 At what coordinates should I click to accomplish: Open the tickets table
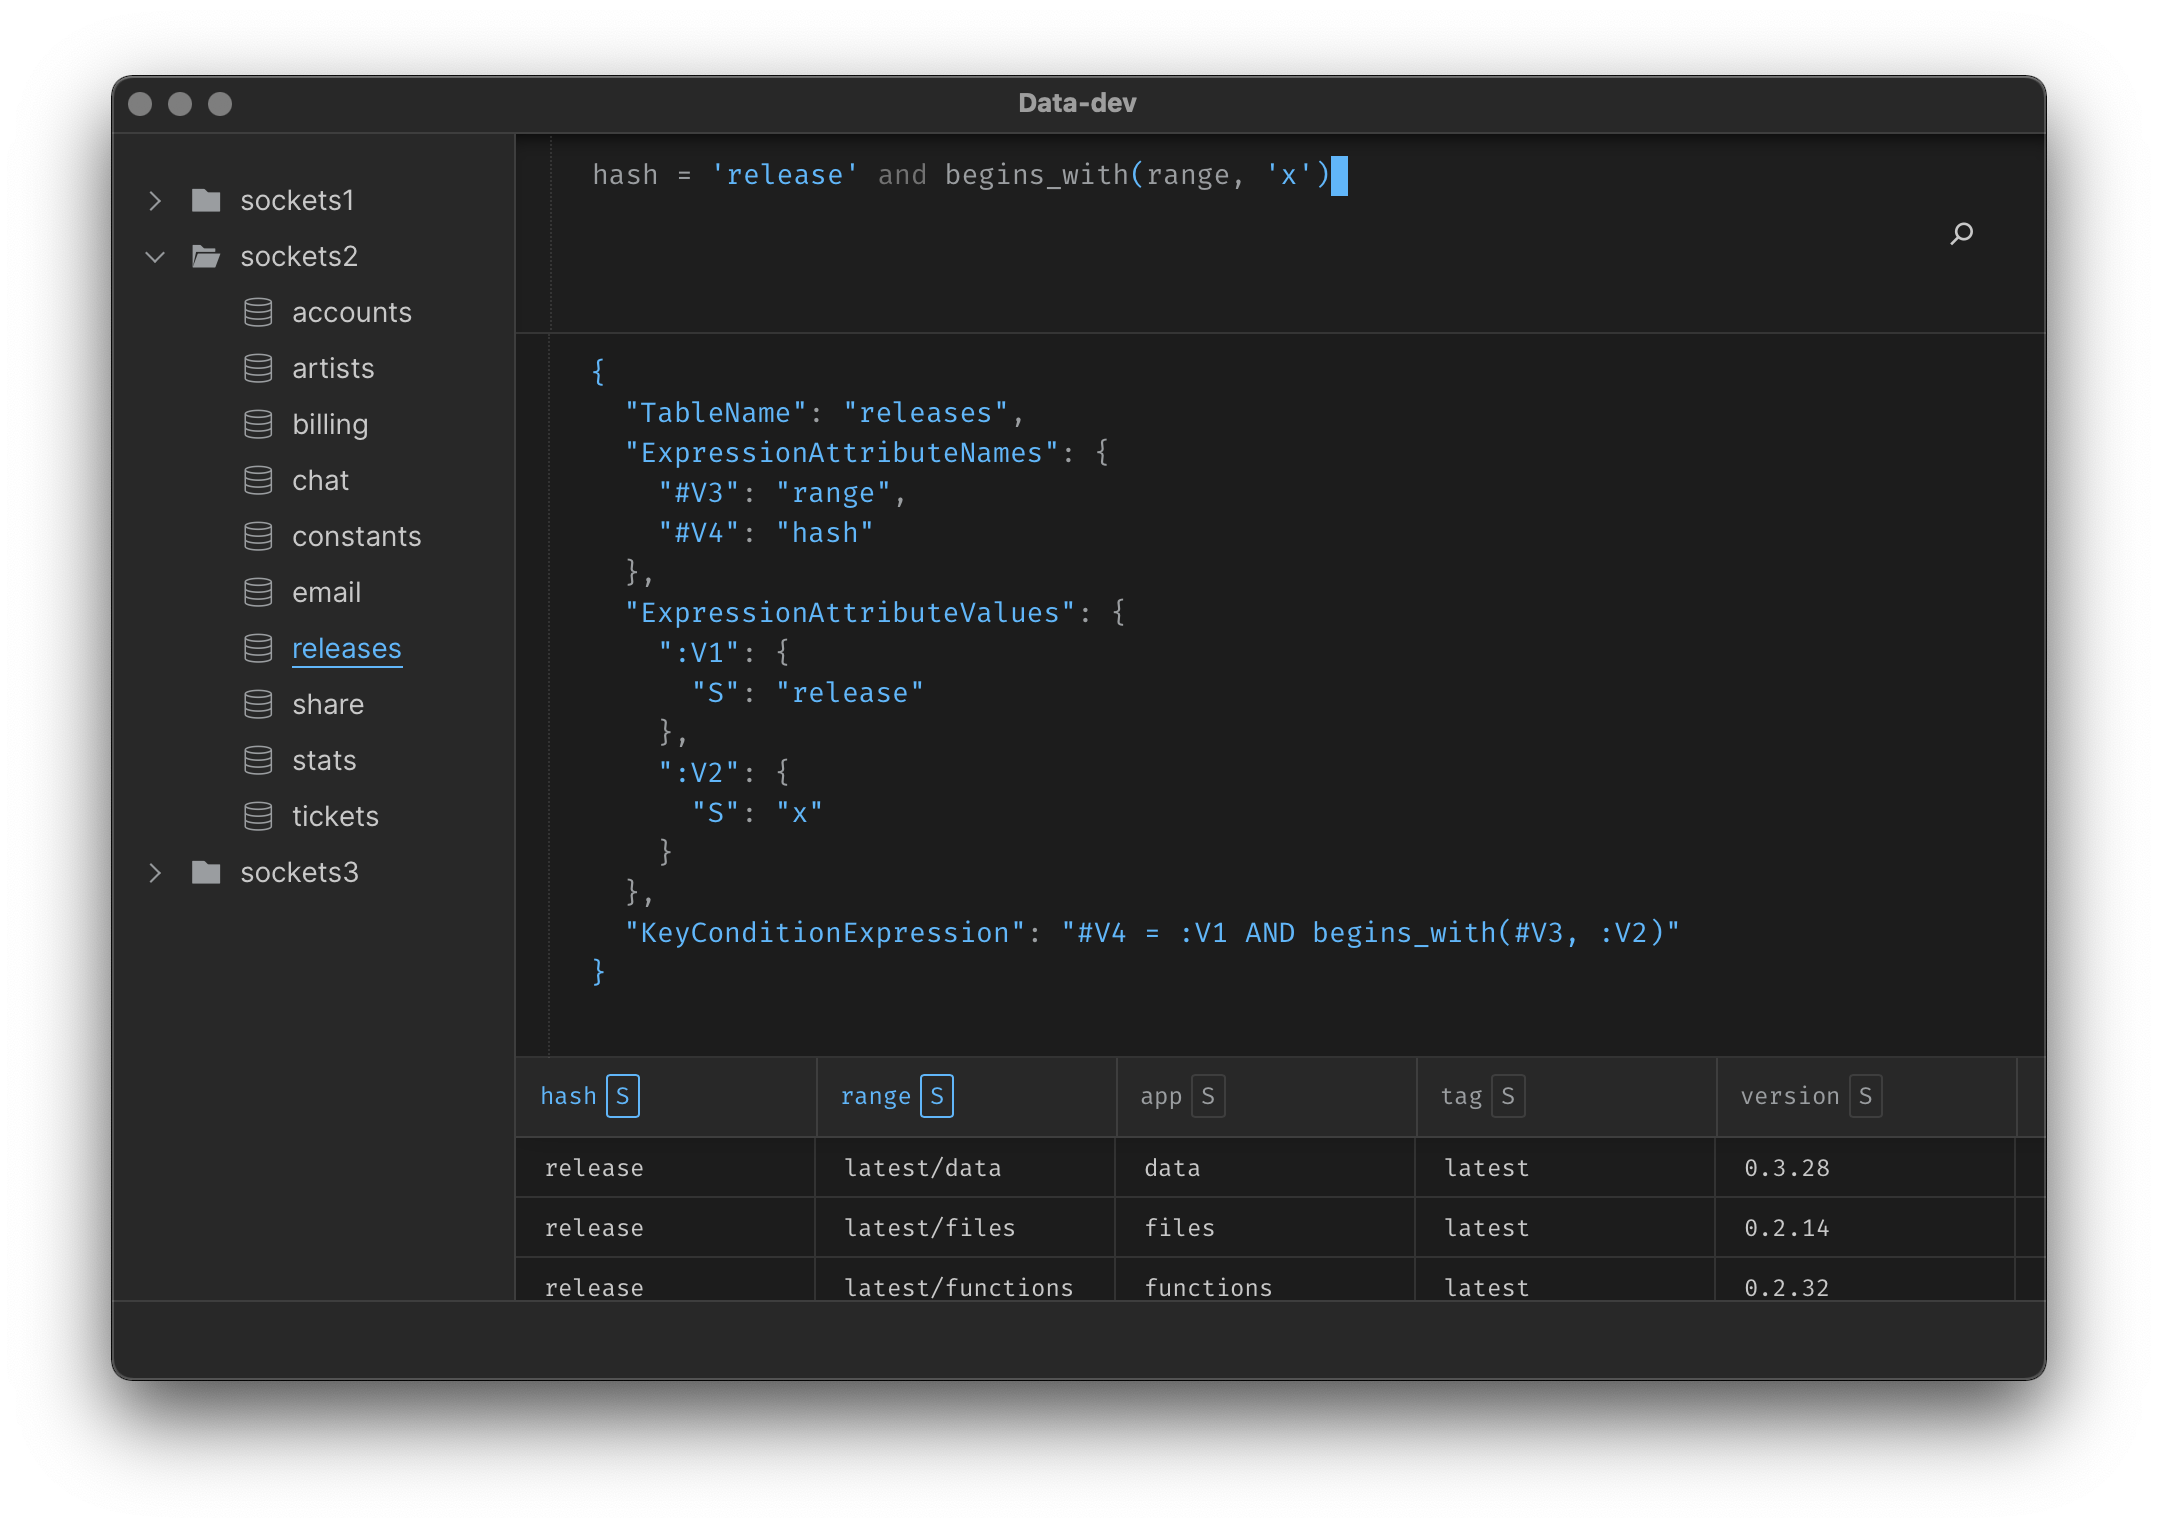click(x=335, y=817)
